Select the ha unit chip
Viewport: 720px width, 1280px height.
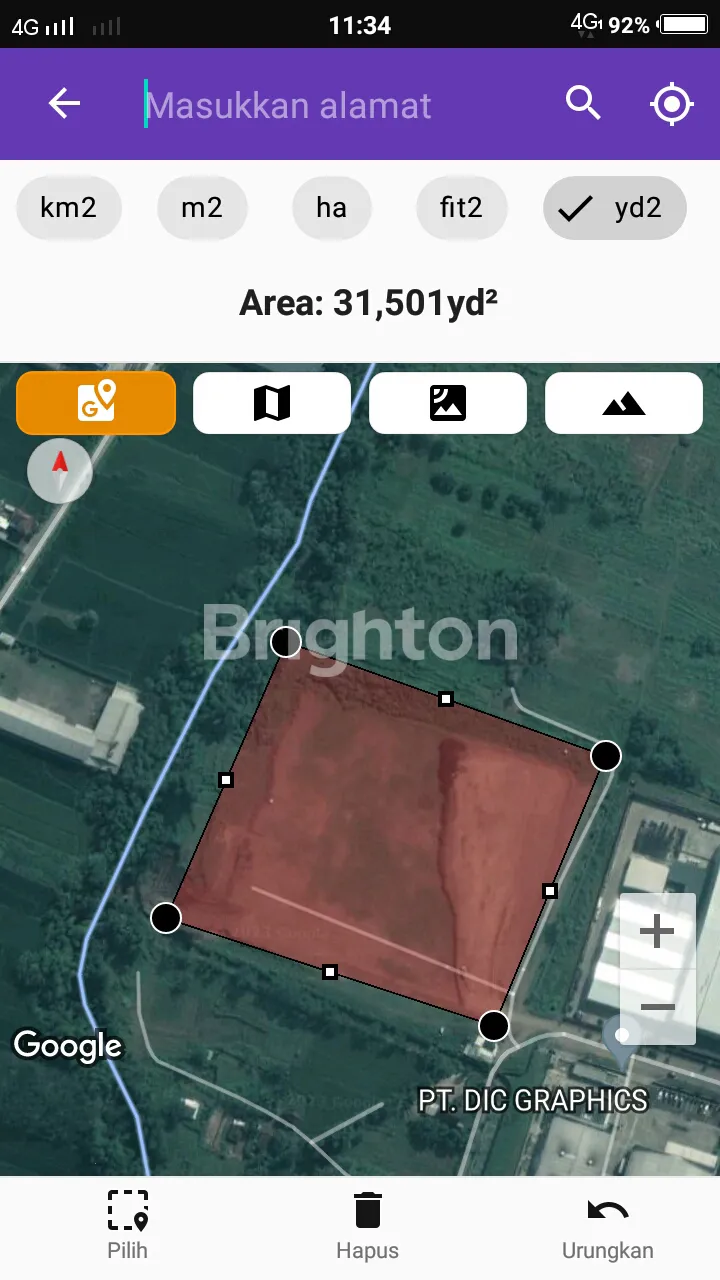(331, 208)
